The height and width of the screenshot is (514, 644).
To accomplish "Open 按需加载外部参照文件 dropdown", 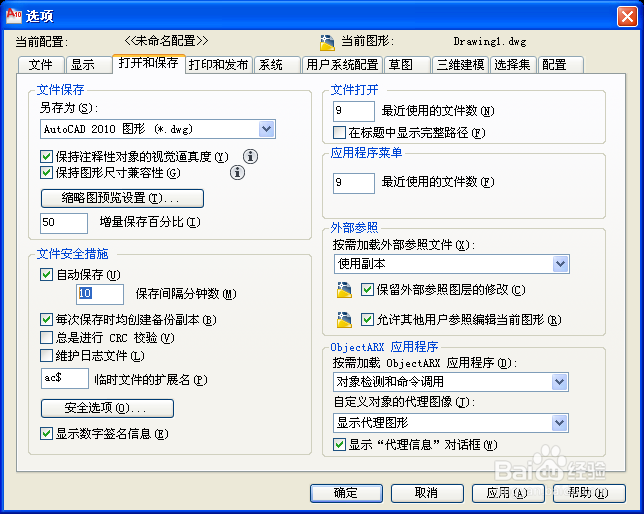I will coord(561,264).
